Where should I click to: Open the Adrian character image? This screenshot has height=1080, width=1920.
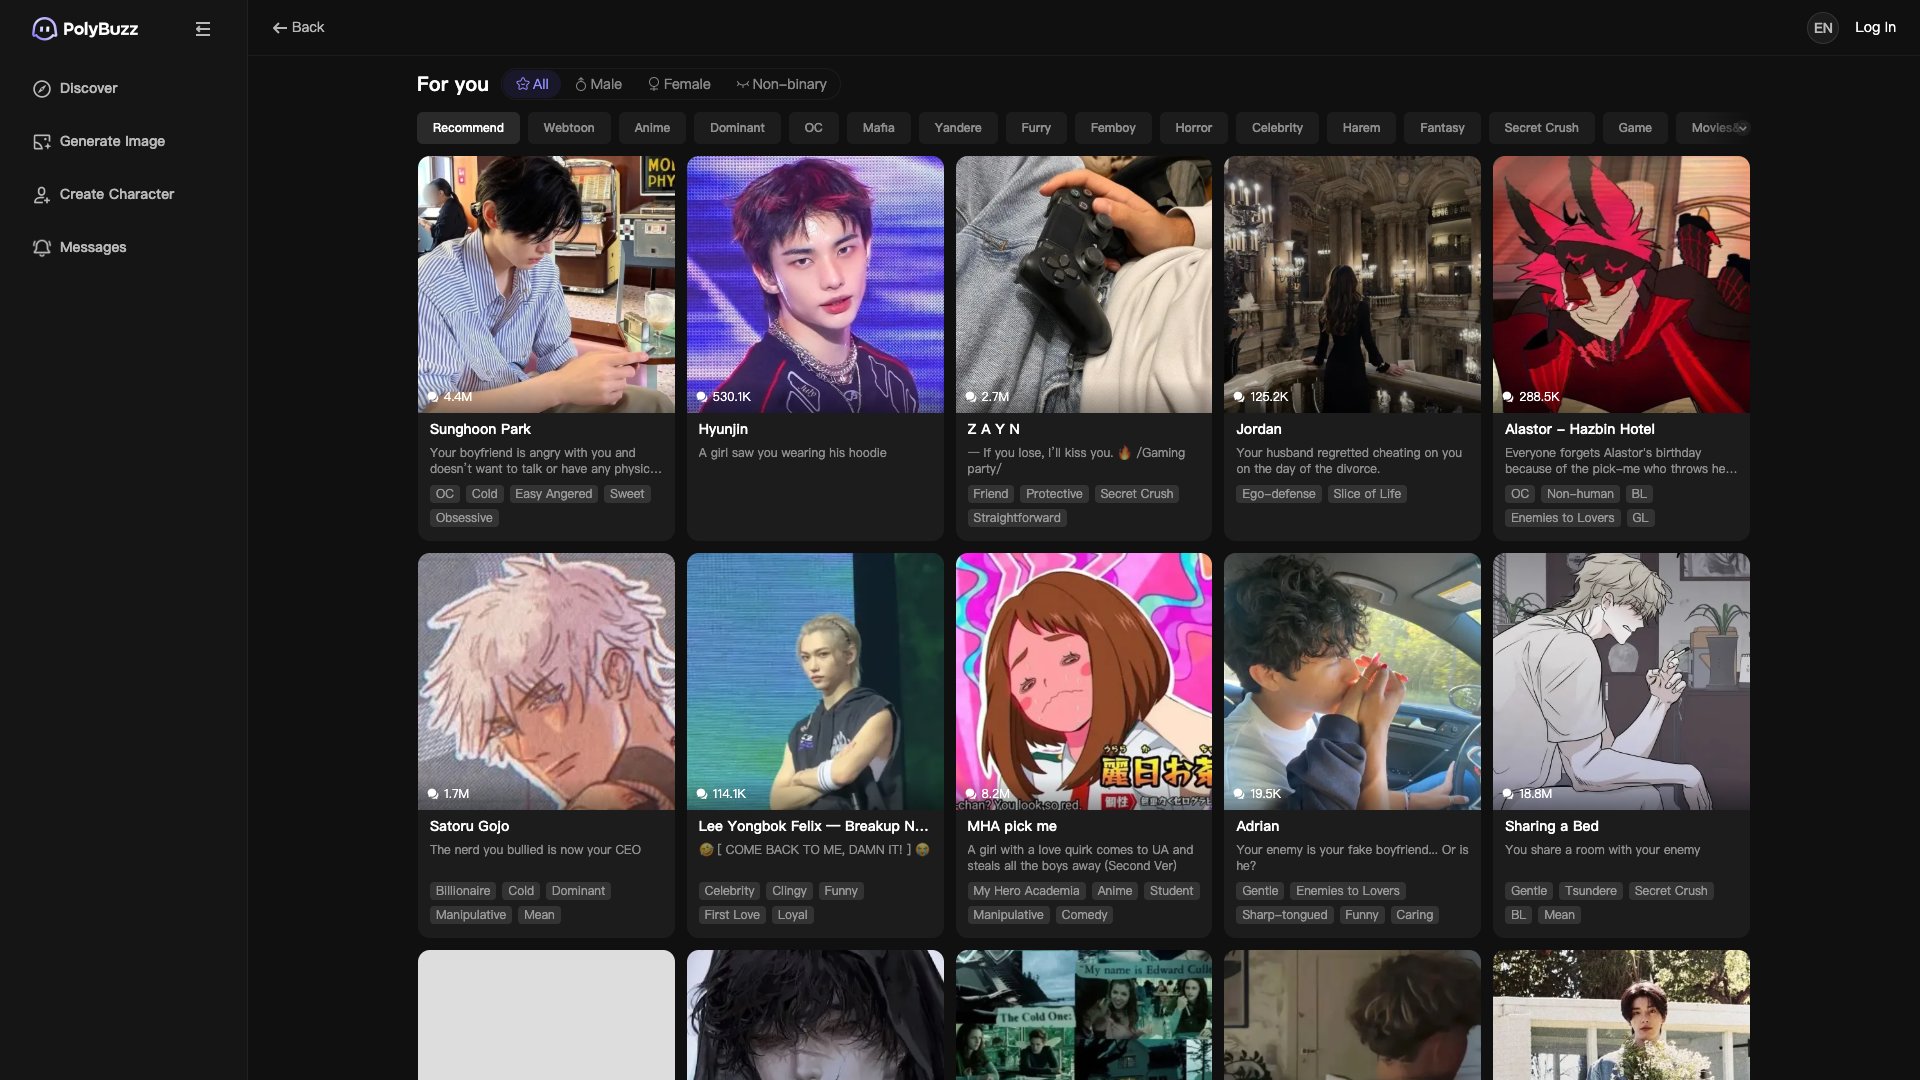(1352, 681)
